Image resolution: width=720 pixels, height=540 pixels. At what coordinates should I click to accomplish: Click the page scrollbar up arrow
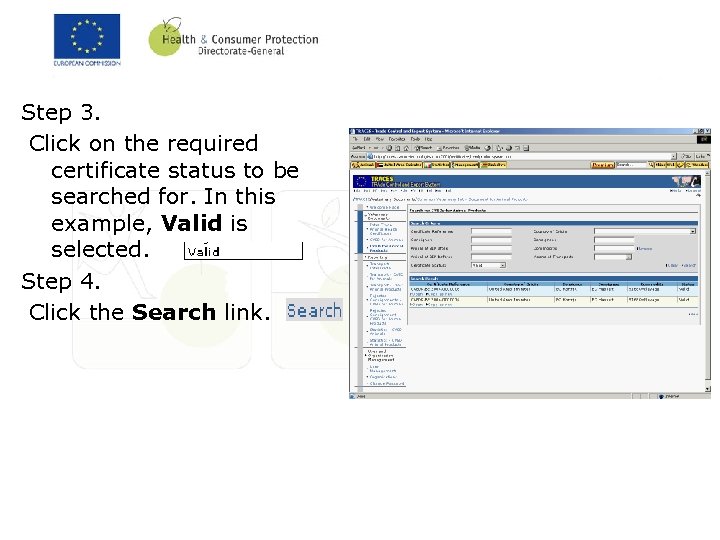click(x=707, y=174)
